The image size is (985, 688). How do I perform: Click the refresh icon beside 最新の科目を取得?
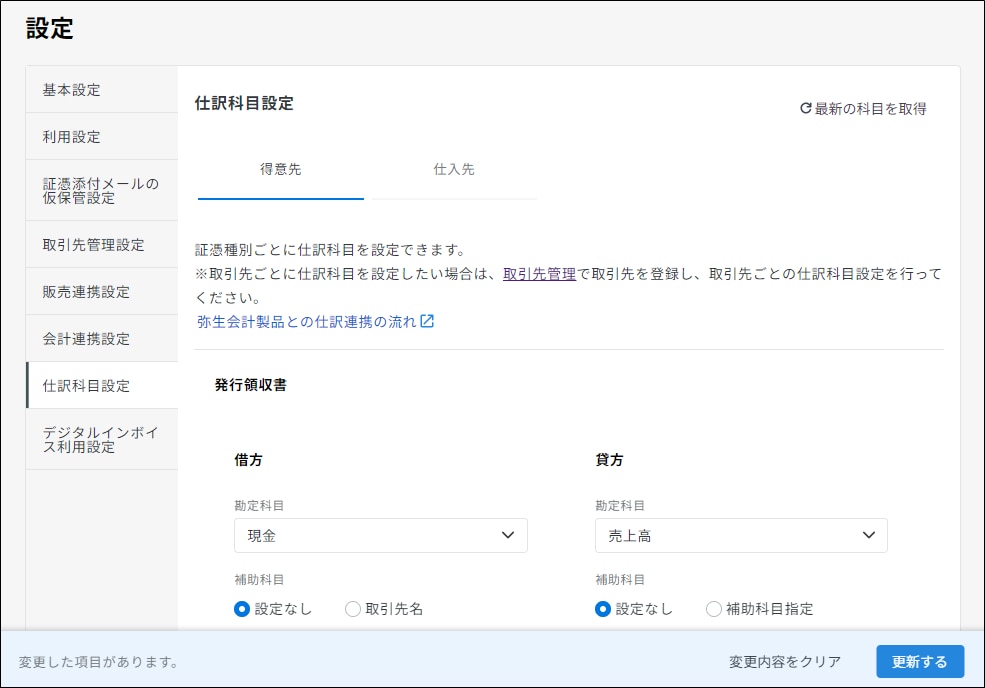click(x=805, y=108)
